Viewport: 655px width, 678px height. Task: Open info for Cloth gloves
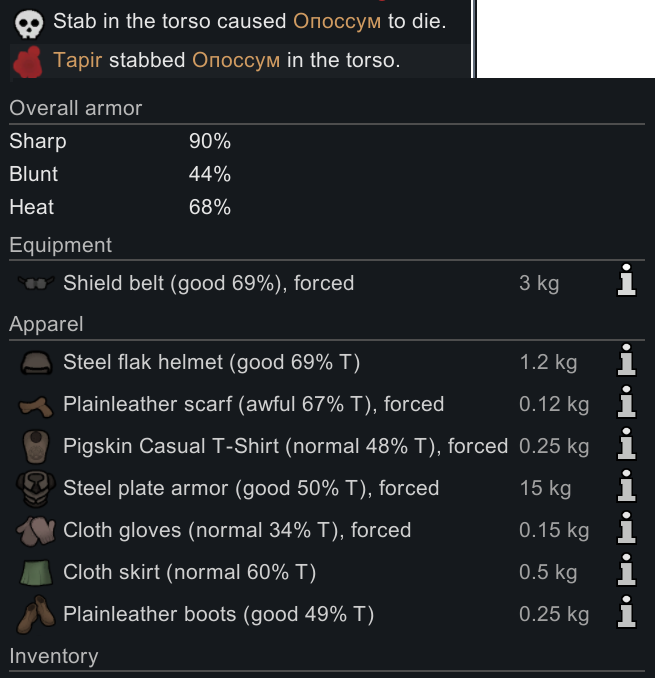(x=626, y=530)
